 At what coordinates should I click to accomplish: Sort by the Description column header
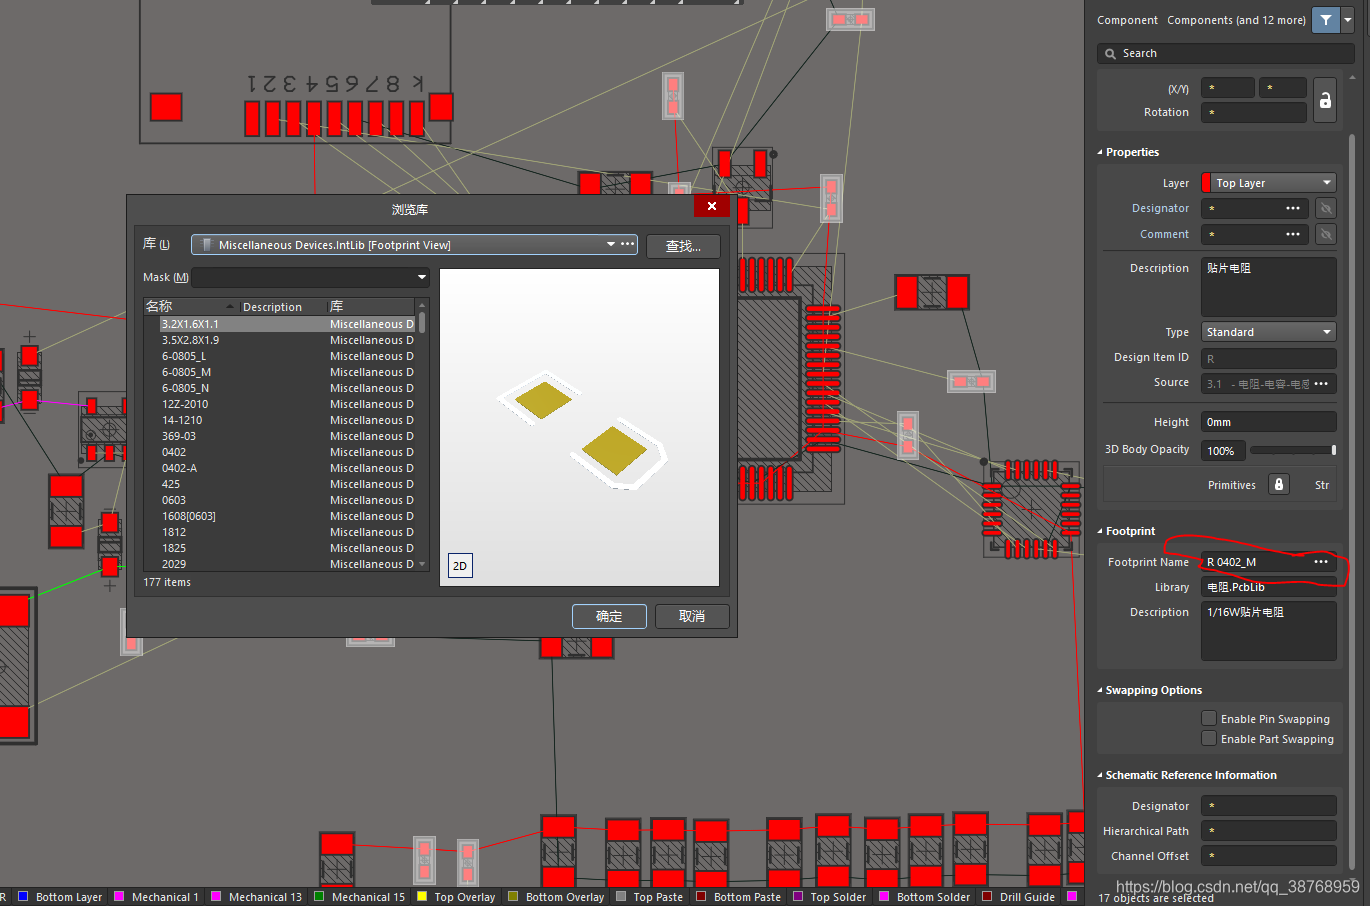tap(283, 306)
